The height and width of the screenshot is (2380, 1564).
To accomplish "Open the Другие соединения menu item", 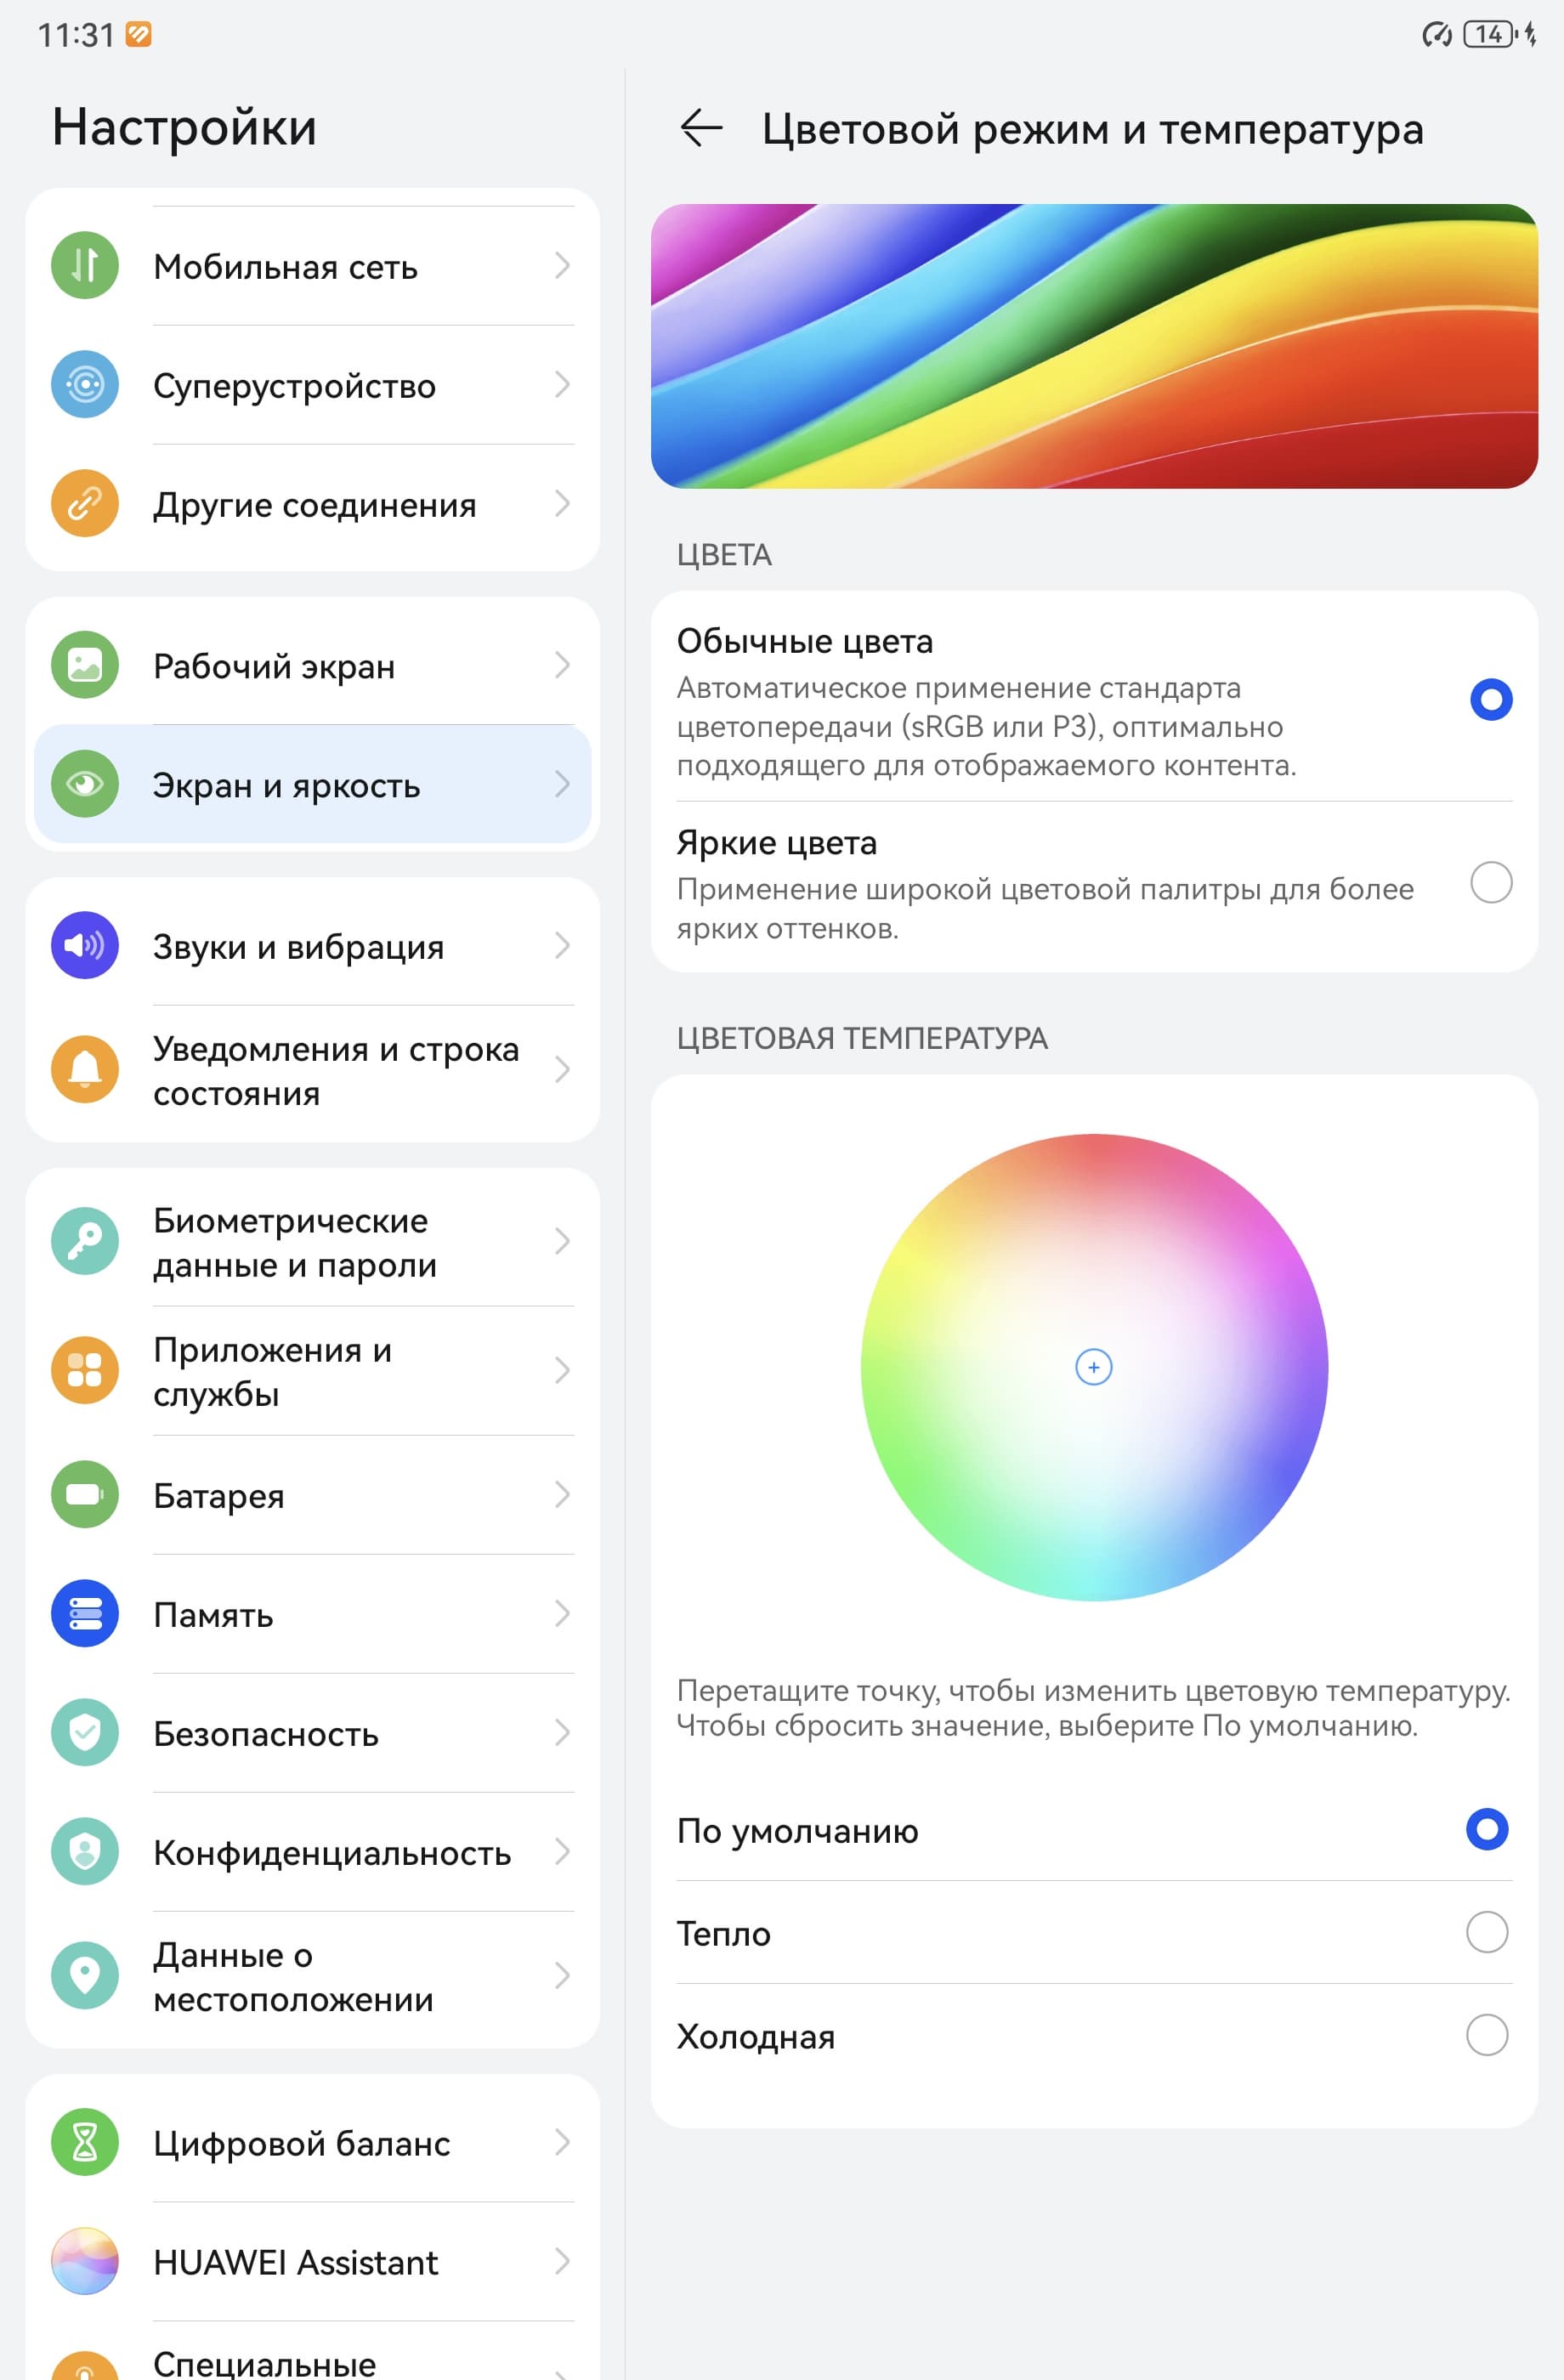I will click(313, 504).
